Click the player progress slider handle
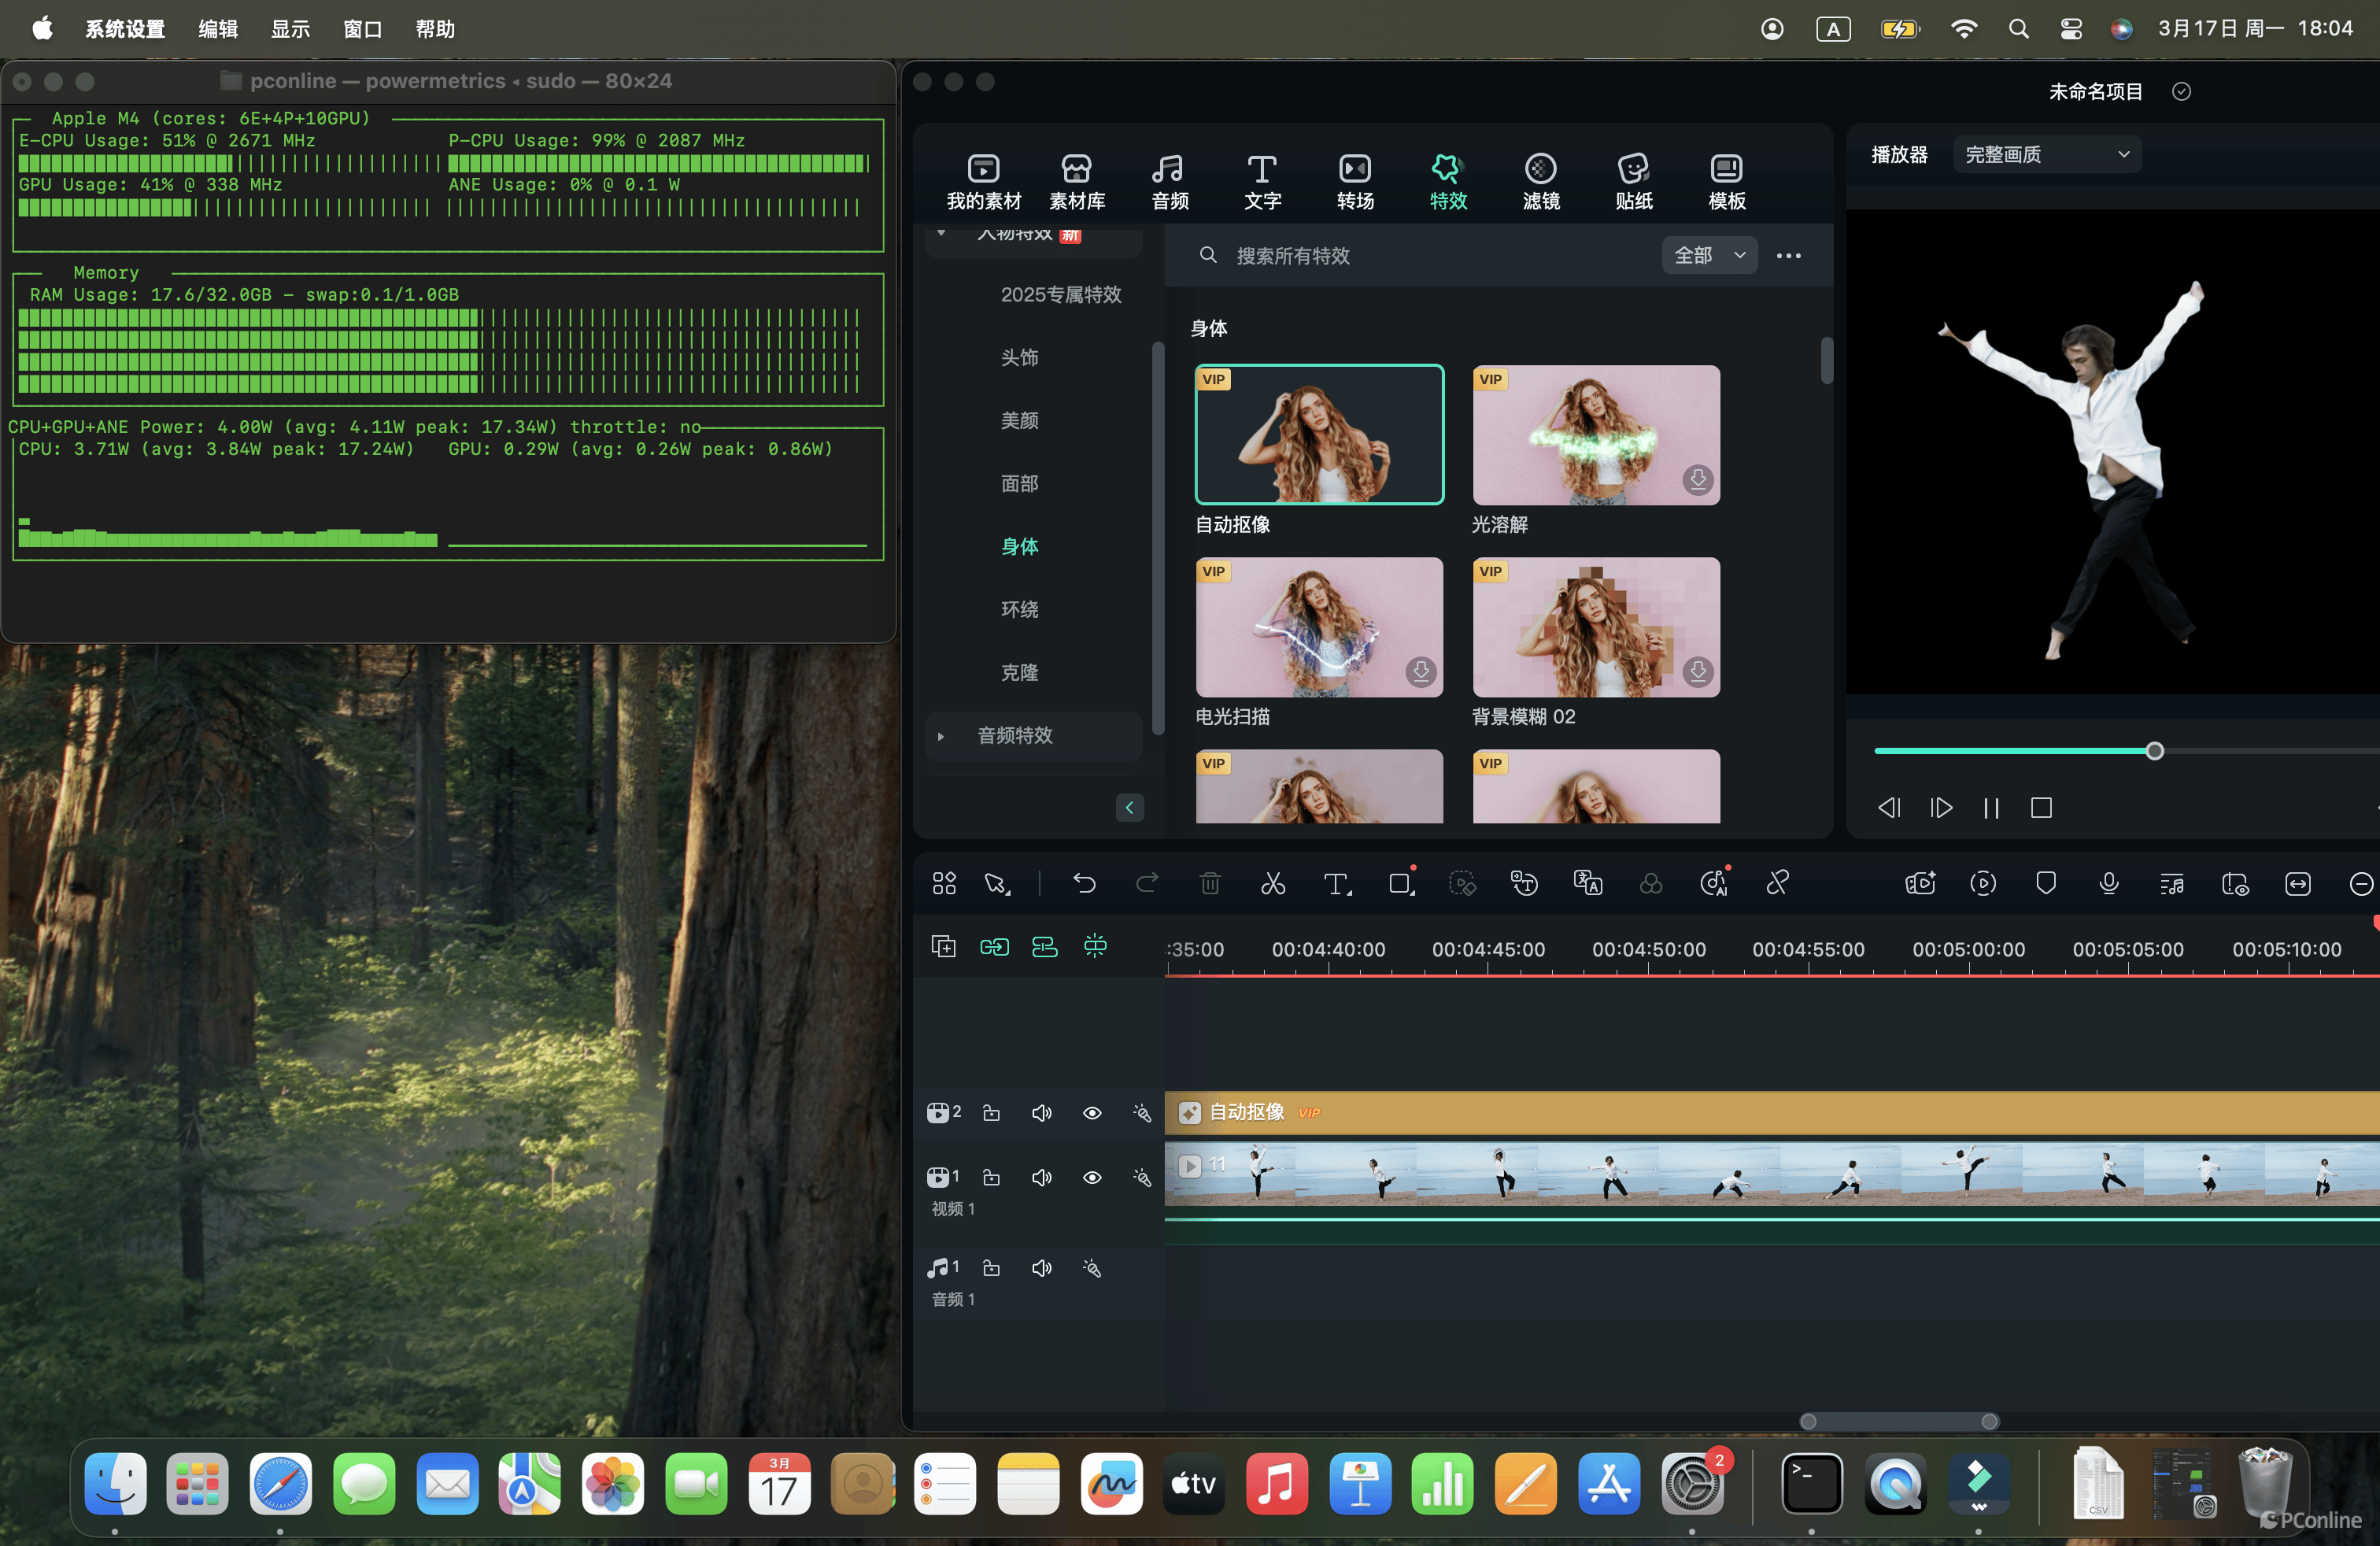2380x1546 pixels. tap(2155, 751)
